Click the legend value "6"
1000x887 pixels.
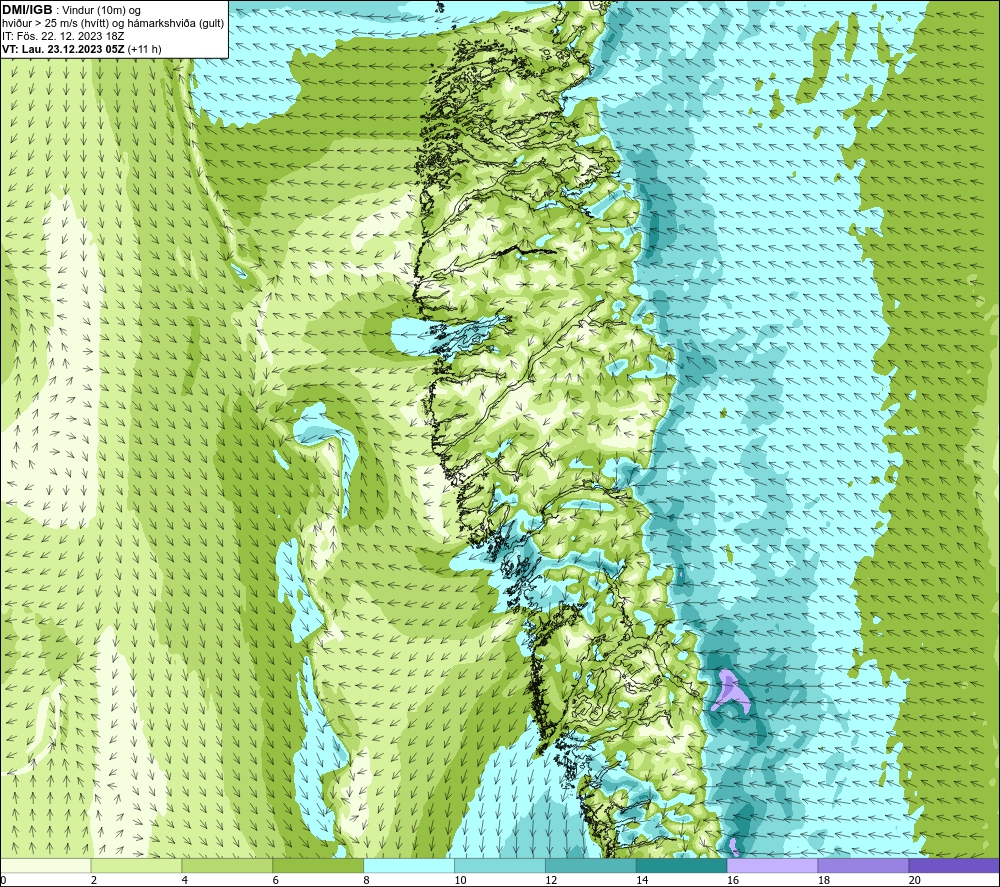tap(276, 880)
